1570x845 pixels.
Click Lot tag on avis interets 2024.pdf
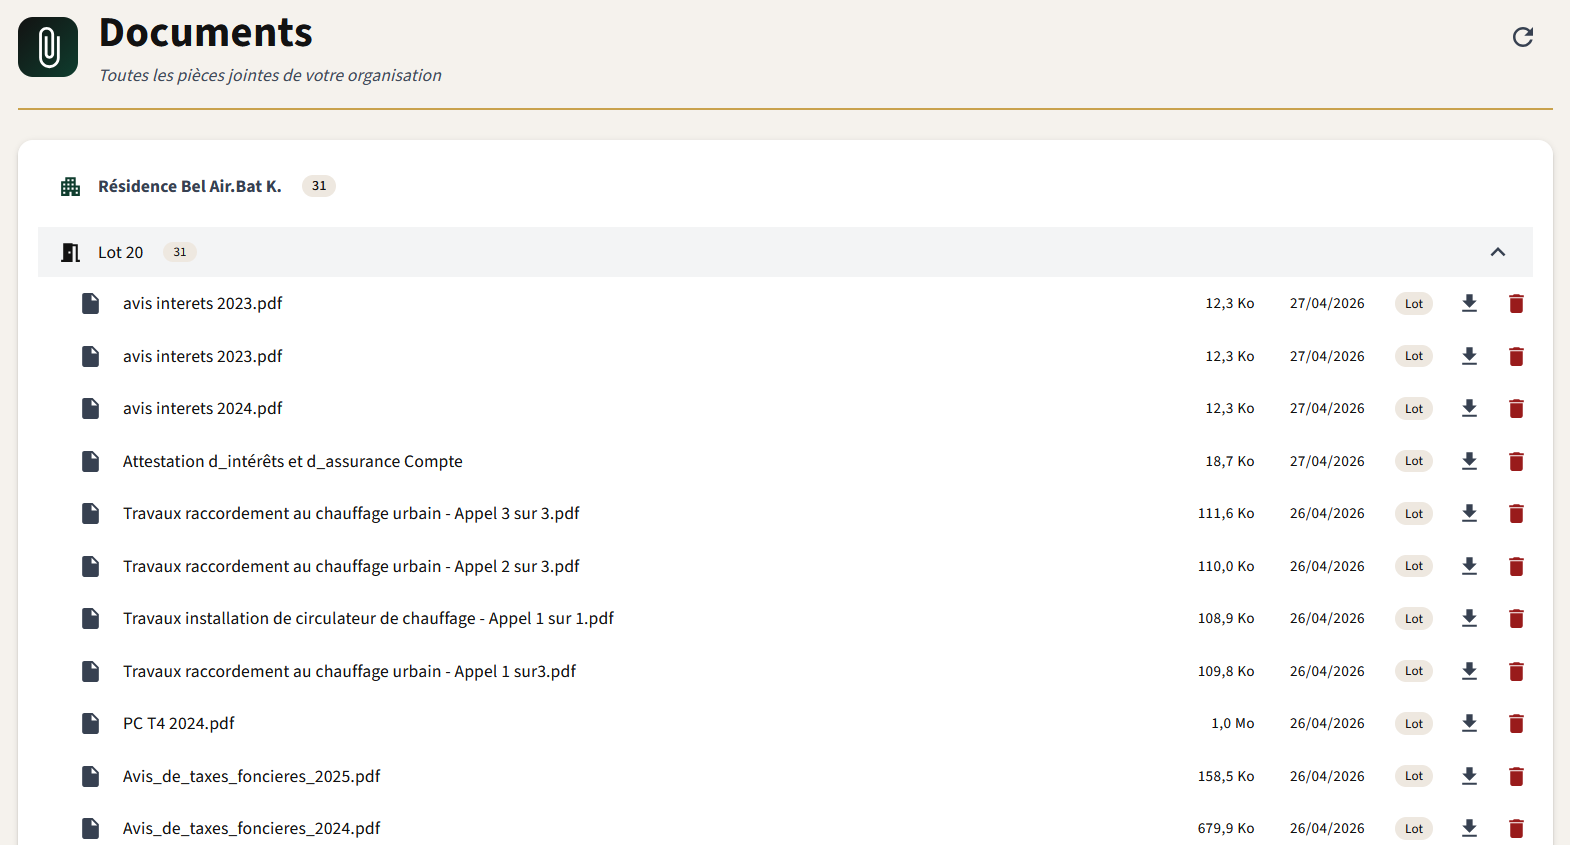pyautogui.click(x=1413, y=408)
